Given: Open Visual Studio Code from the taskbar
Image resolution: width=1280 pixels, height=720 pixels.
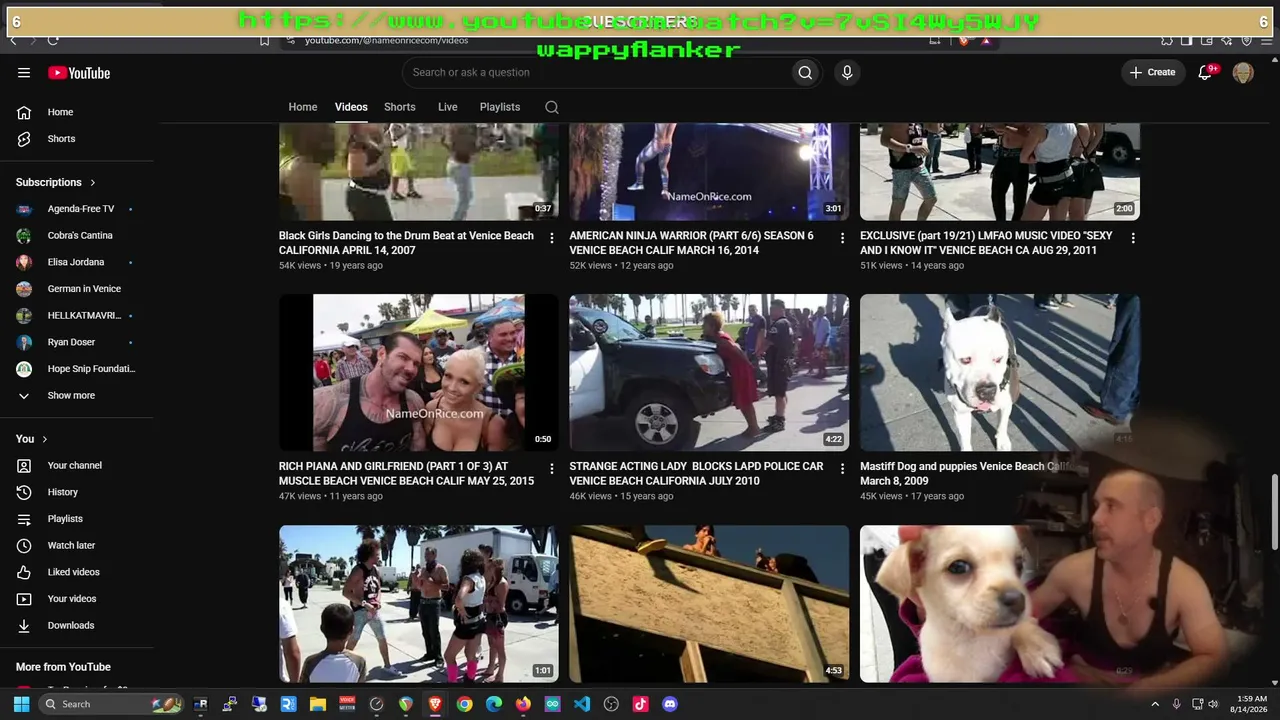Looking at the screenshot, I should coord(582,704).
